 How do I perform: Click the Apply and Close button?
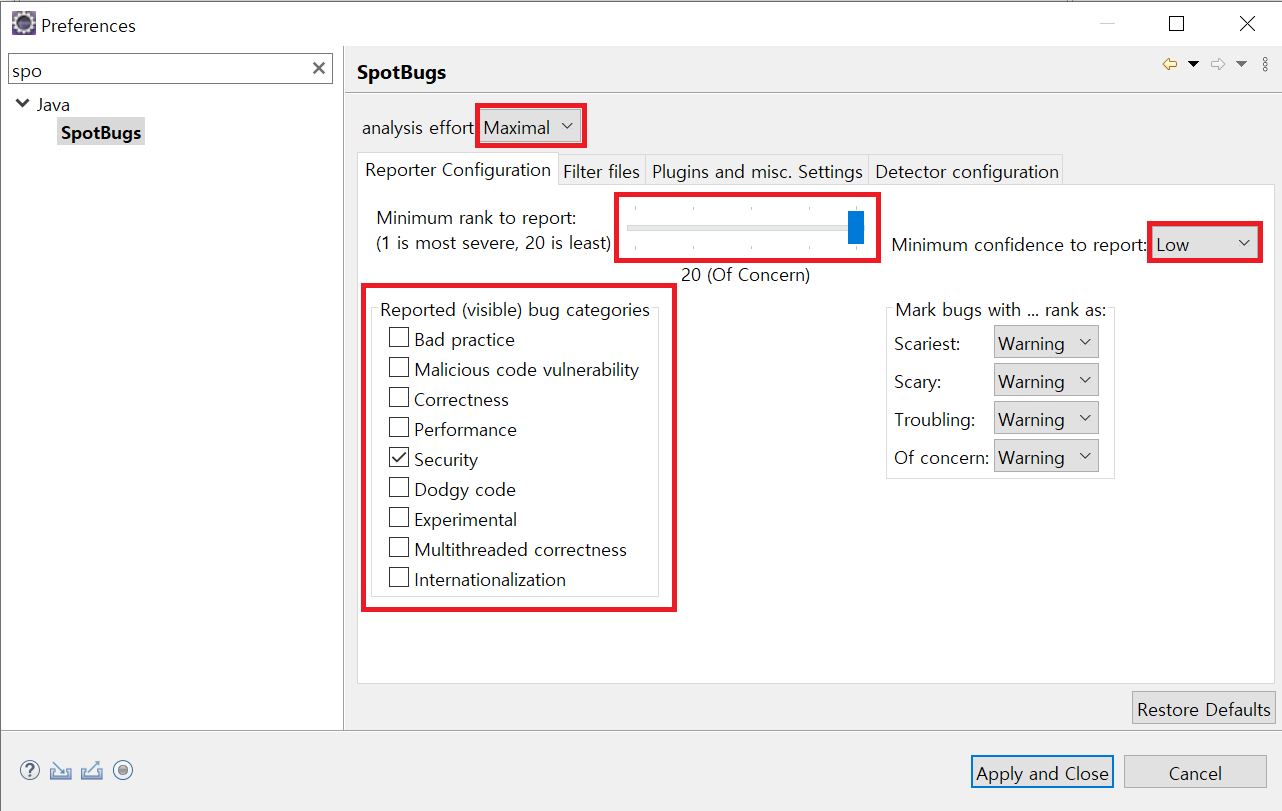tap(1042, 773)
